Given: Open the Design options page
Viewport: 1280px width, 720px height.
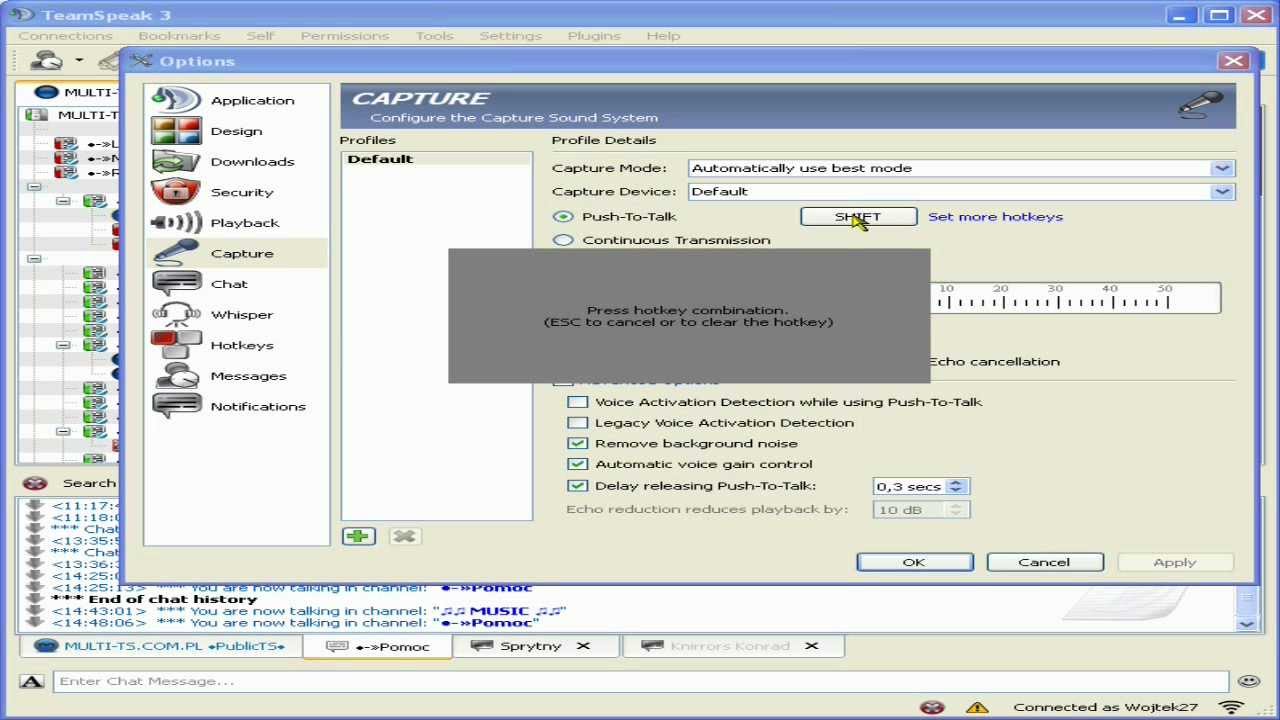Looking at the screenshot, I should [x=236, y=131].
